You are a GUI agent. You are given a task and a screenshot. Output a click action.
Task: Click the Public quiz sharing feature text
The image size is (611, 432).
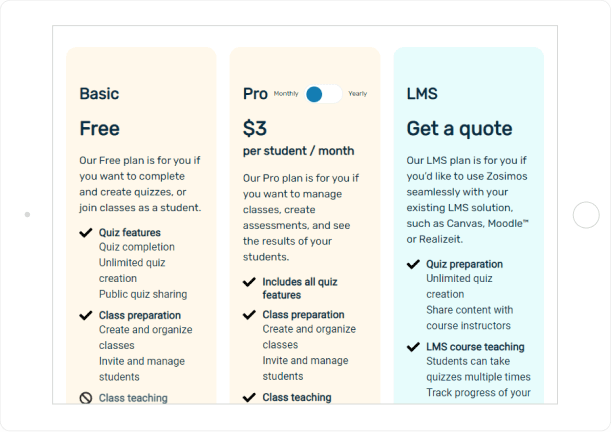coord(143,294)
